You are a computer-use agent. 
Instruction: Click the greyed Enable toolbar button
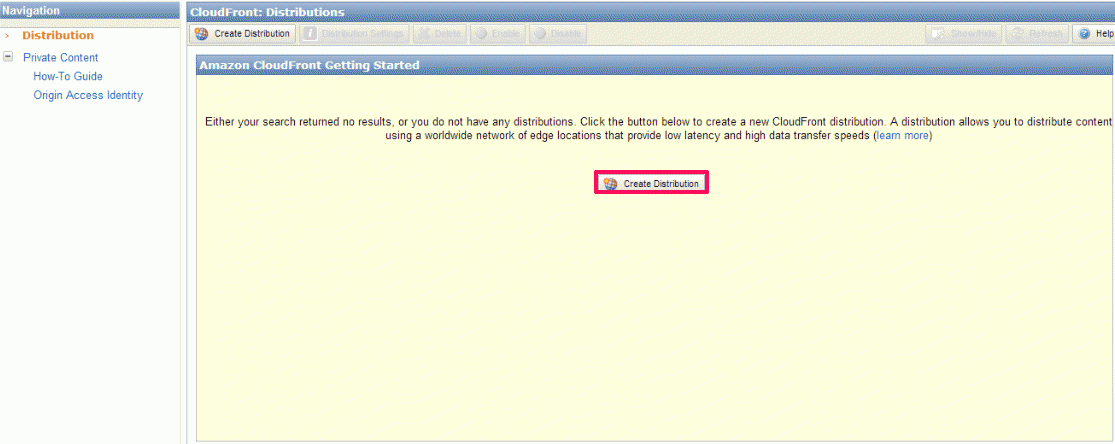[498, 33]
